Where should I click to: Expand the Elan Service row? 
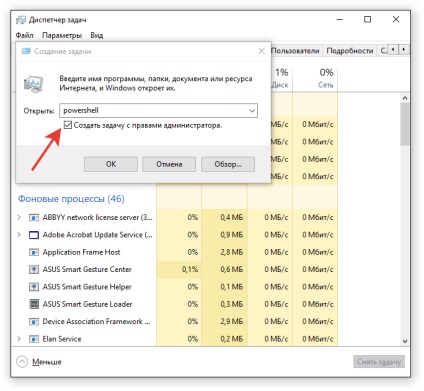coord(19,339)
